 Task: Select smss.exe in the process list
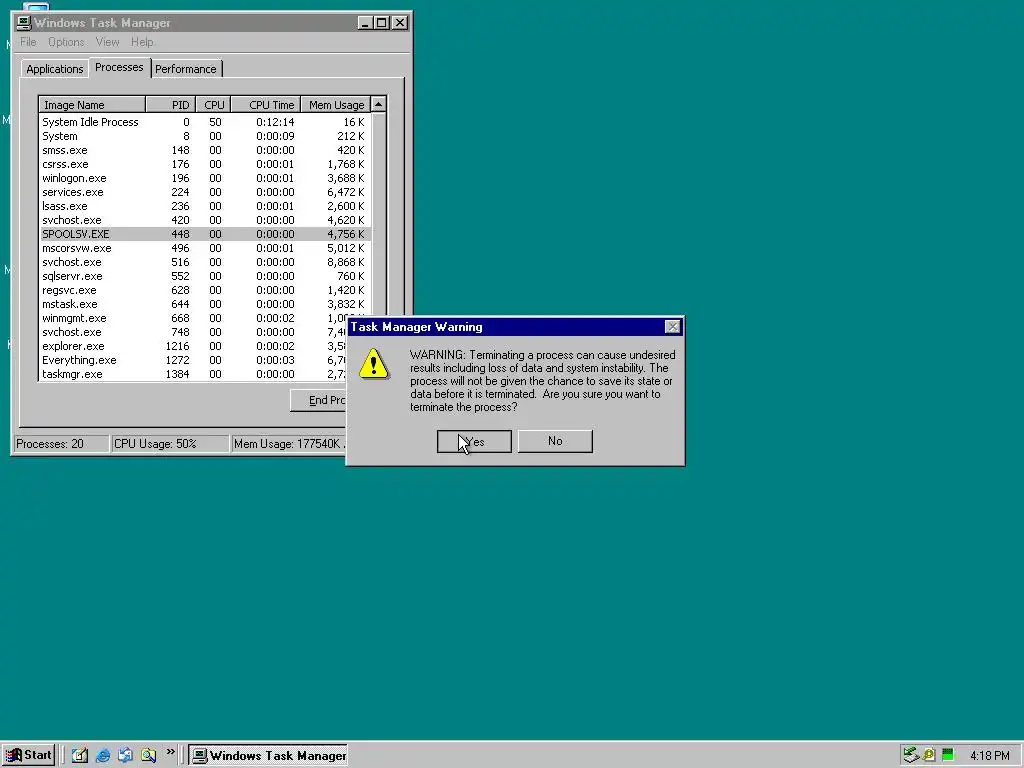(205, 150)
